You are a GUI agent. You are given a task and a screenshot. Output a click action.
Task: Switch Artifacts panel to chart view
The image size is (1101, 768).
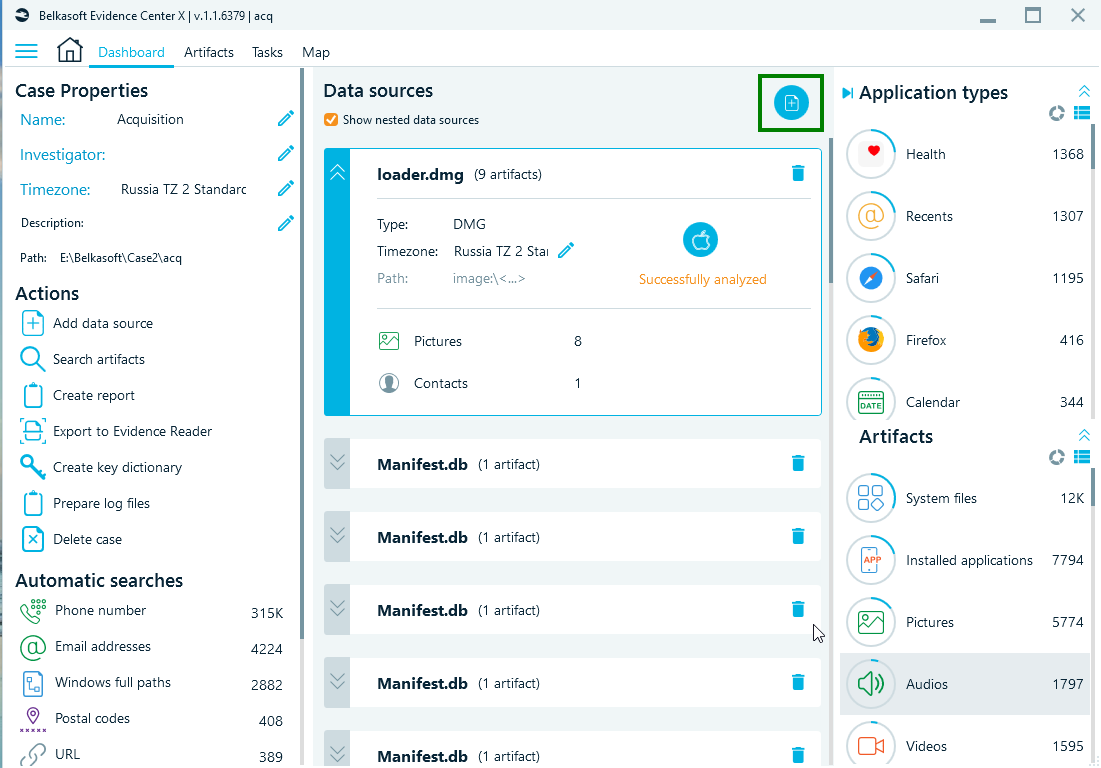pyautogui.click(x=1057, y=458)
